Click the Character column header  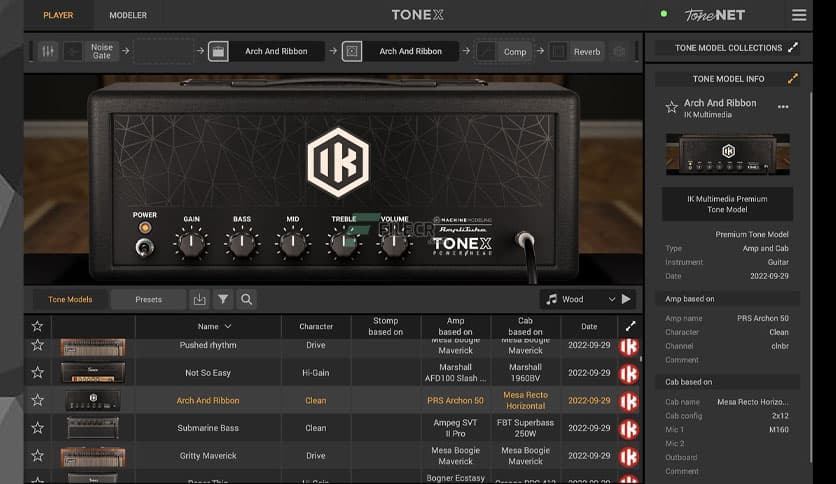316,326
